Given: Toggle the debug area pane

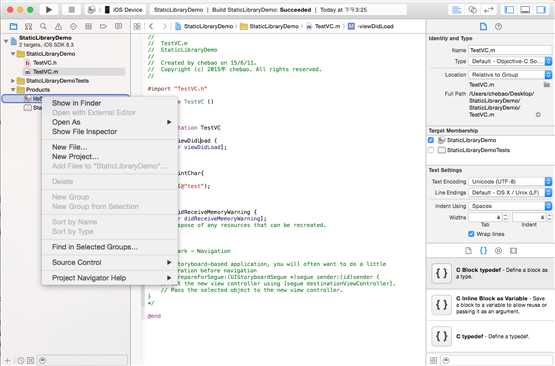Looking at the screenshot, I should coord(525,10).
